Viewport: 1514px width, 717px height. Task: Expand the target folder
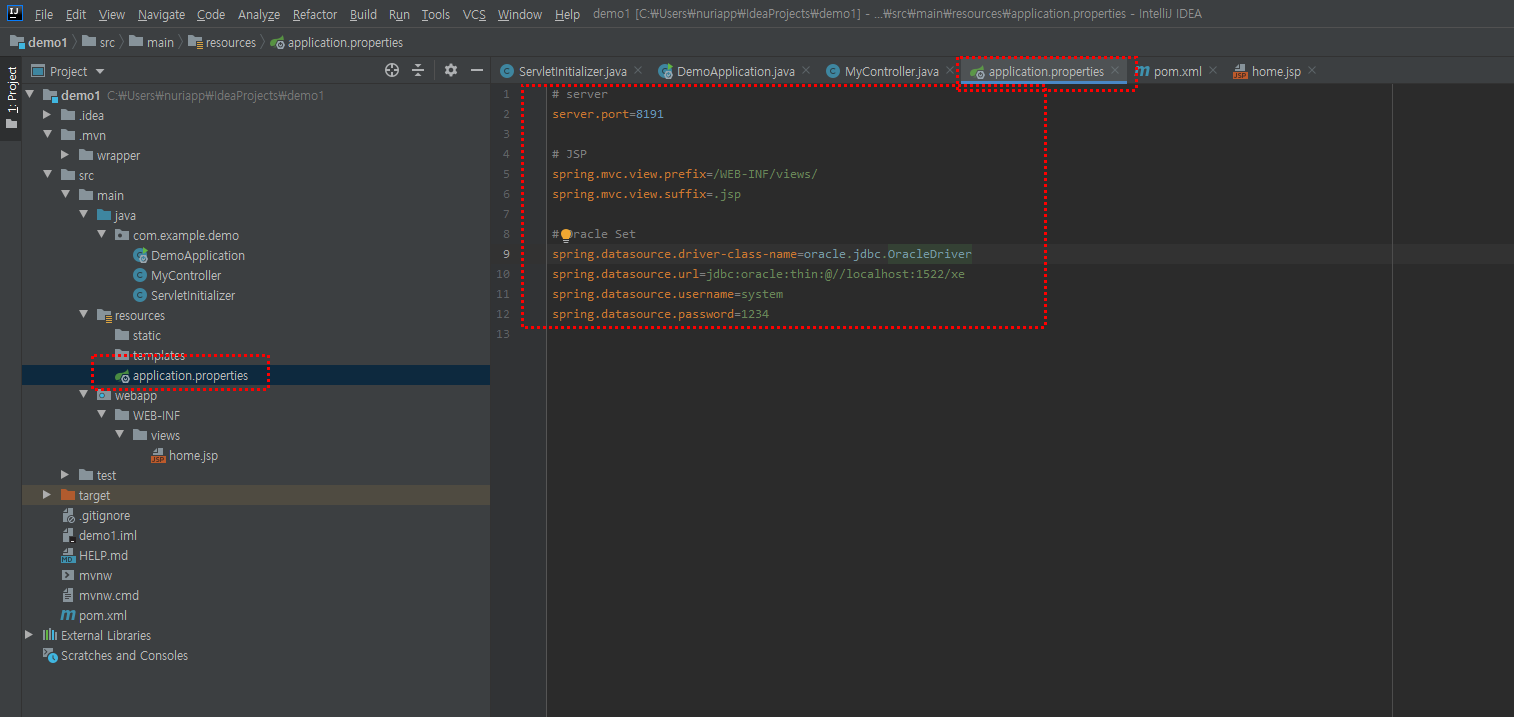point(47,495)
